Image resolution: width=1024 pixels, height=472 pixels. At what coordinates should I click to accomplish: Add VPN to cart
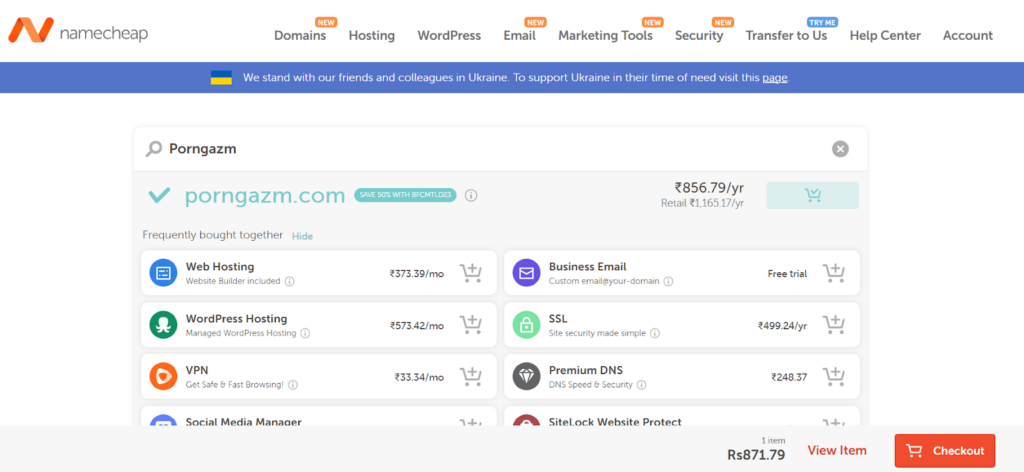point(470,377)
